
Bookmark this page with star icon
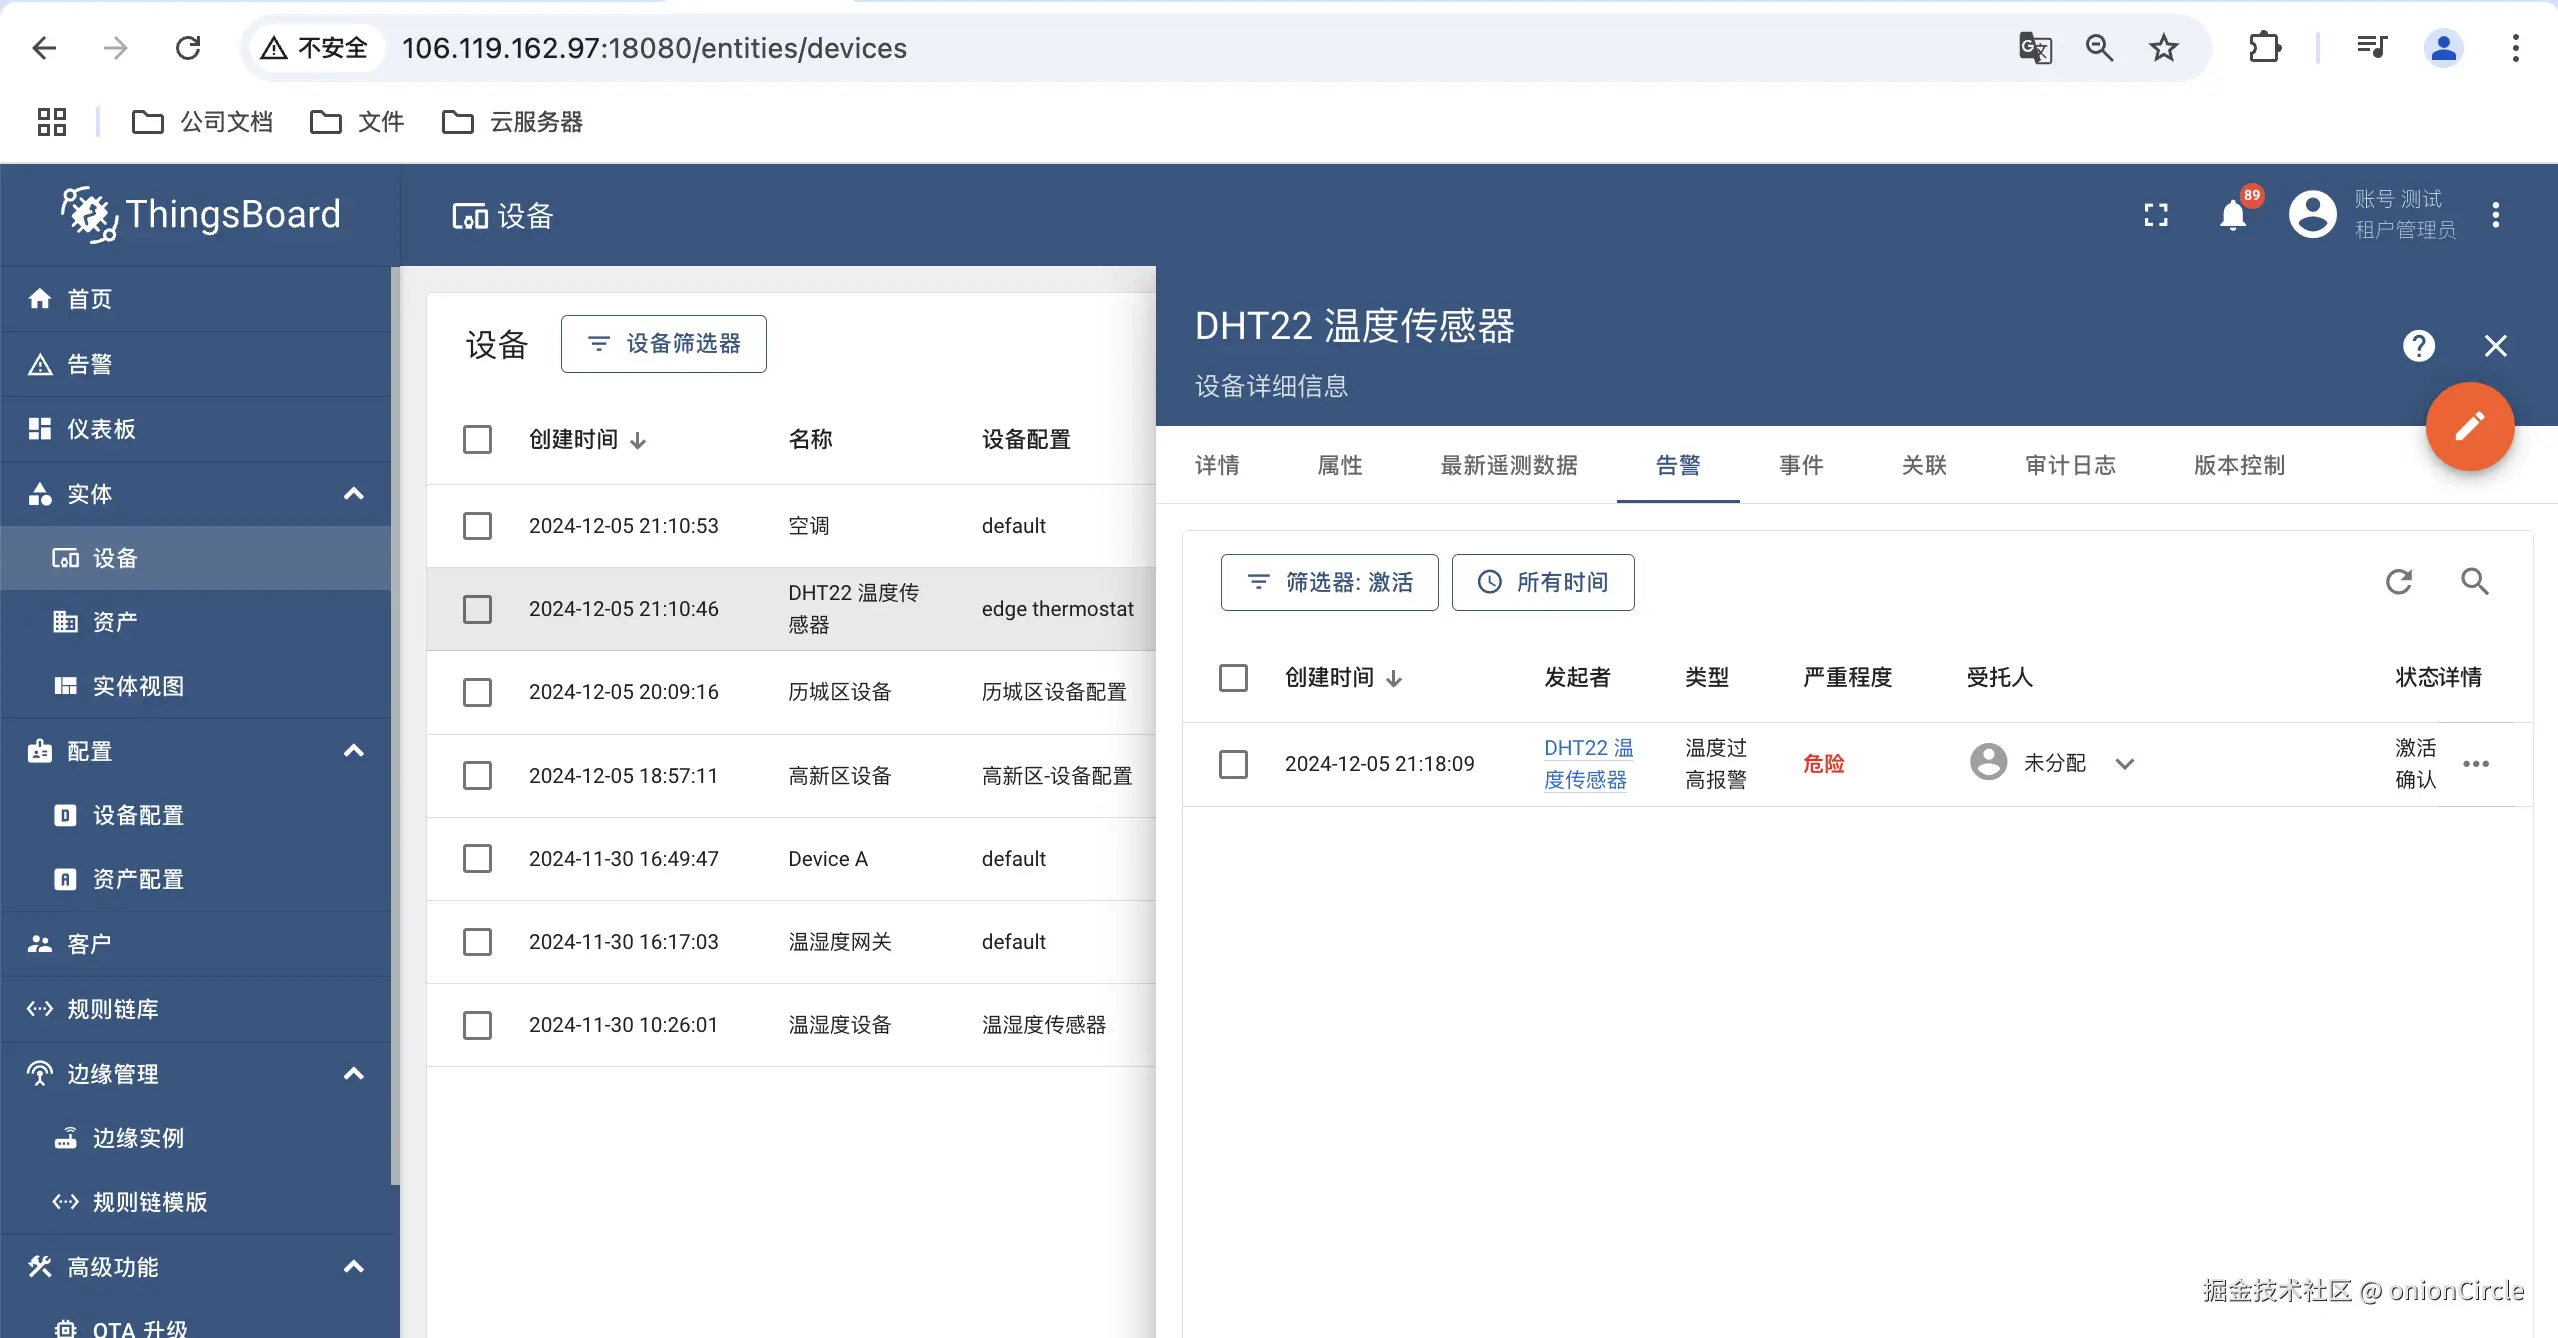point(2164,48)
